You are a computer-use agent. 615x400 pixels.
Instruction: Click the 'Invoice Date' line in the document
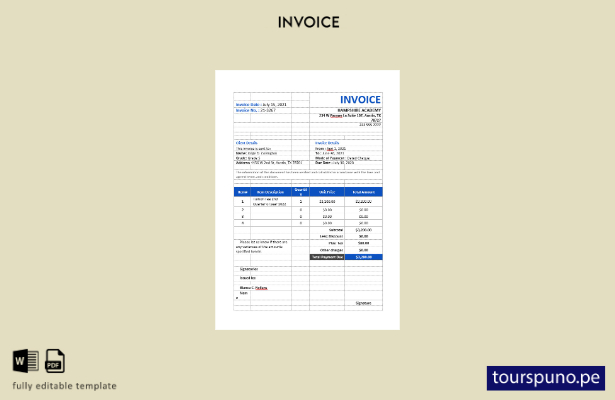click(x=261, y=105)
